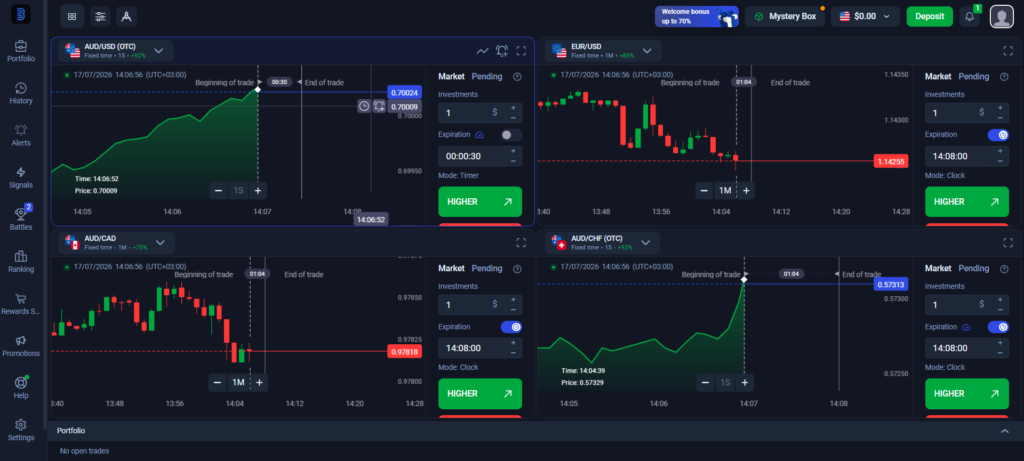Open notifications bell in top bar
Screen dimensions: 1024x461
click(969, 16)
